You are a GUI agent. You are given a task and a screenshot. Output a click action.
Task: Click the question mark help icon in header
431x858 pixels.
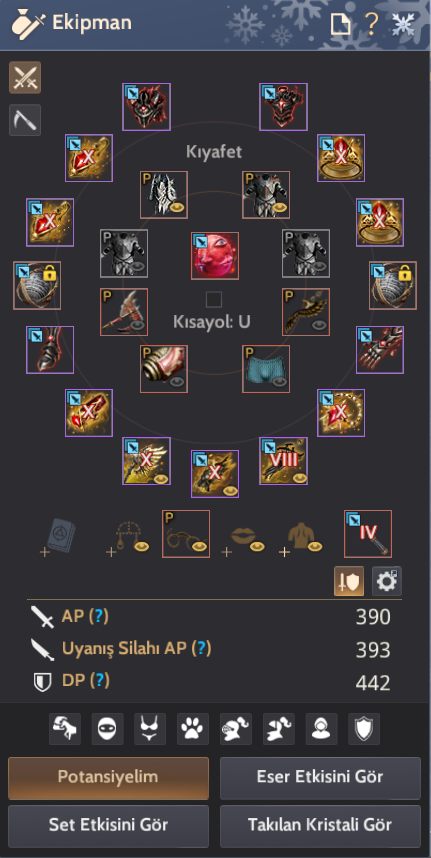372,24
